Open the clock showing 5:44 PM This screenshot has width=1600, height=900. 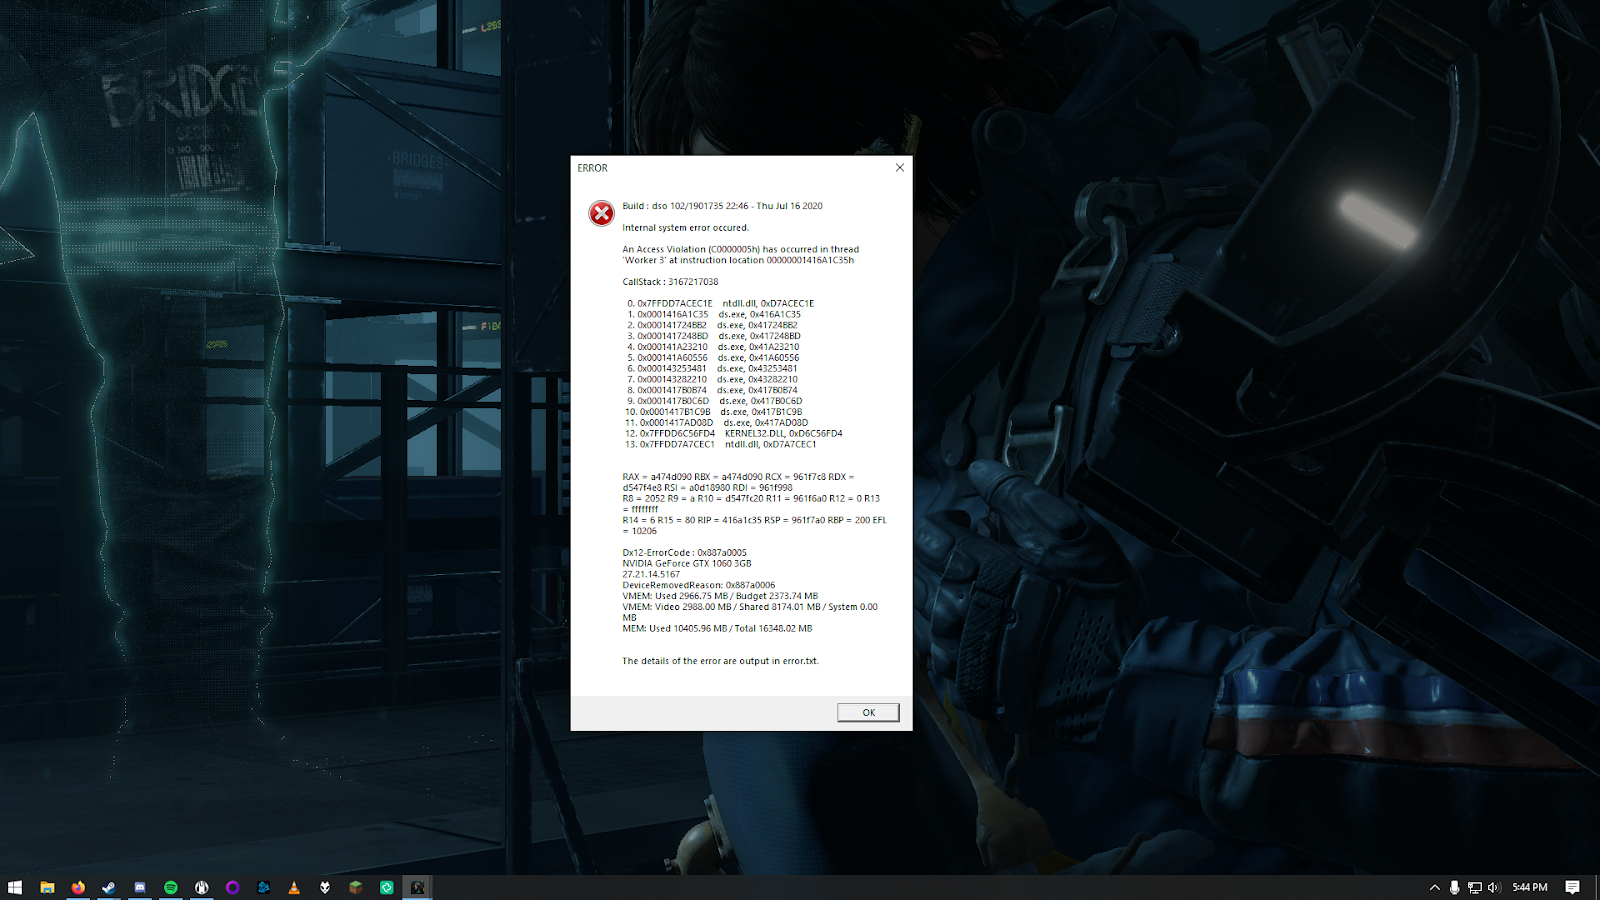coord(1530,887)
